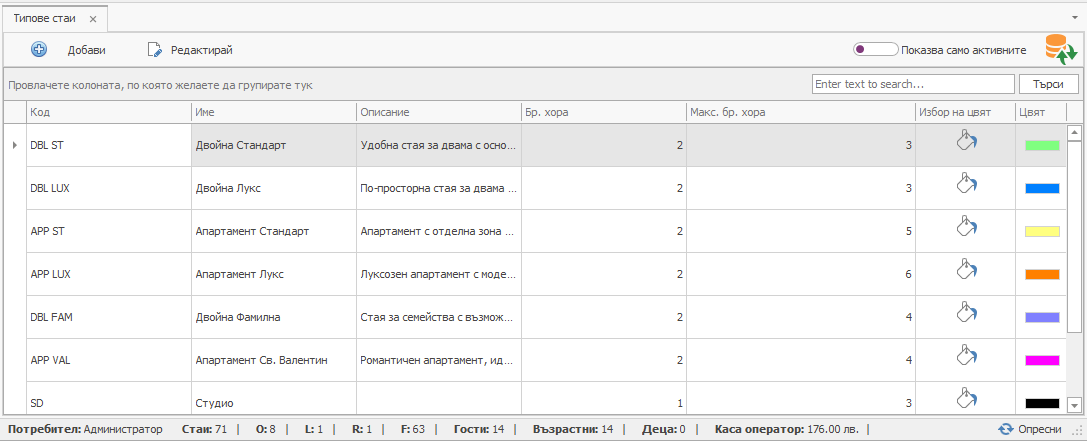
Task: Click the magenta color swatch for APP VAL
Action: pyautogui.click(x=1042, y=360)
